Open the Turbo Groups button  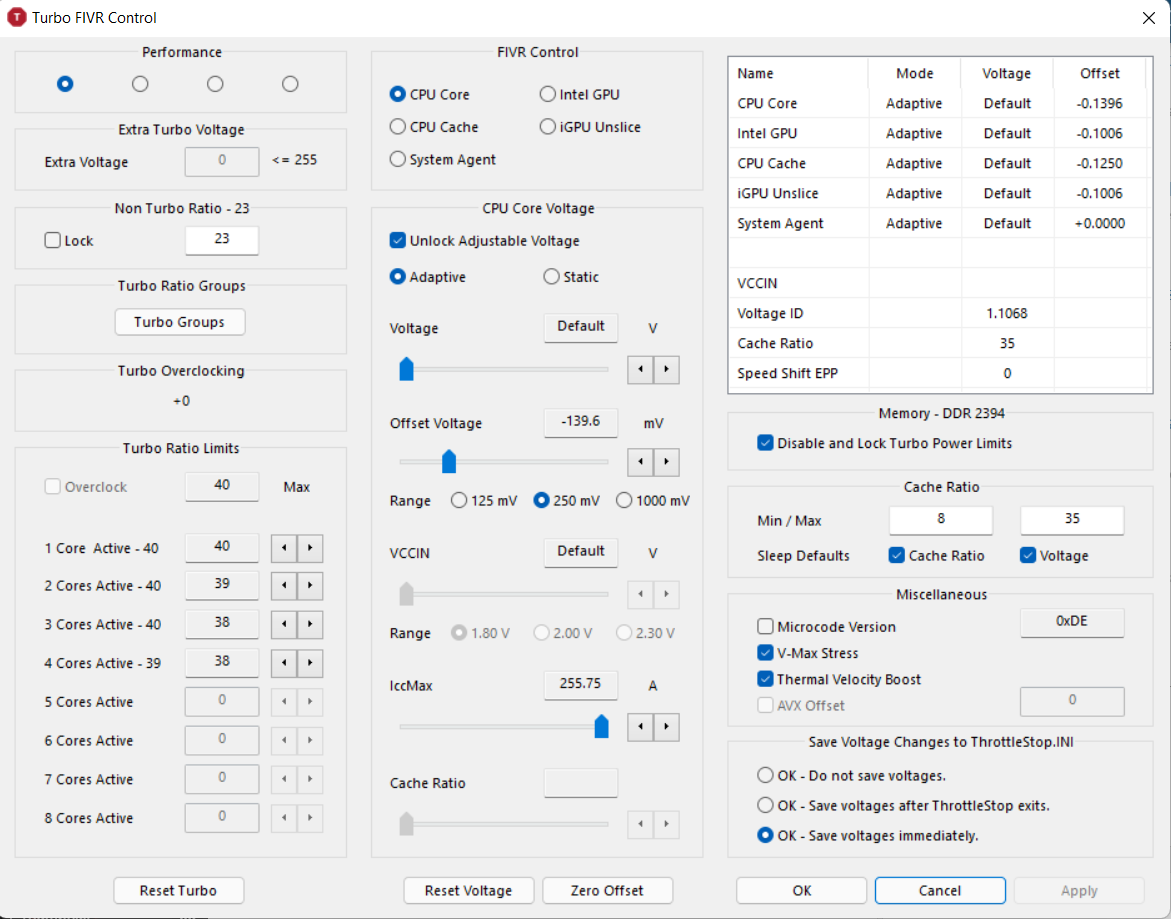point(179,322)
